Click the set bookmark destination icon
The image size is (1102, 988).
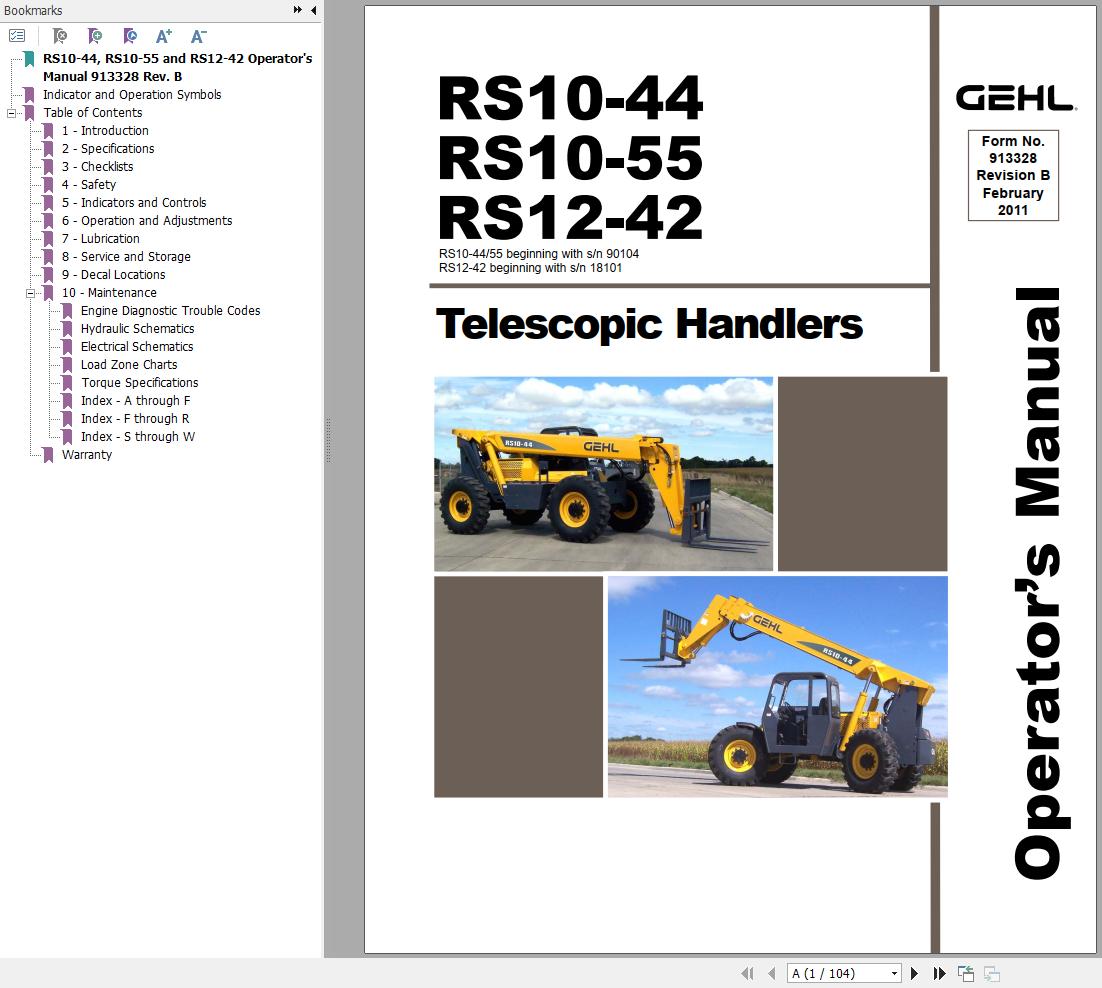click(x=129, y=35)
